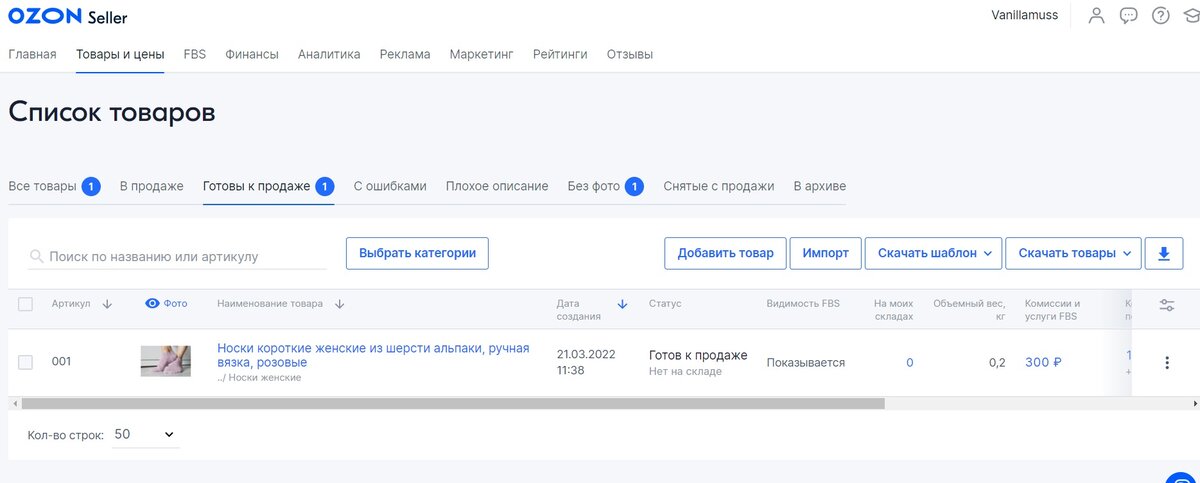The image size is (1200, 483).
Task: Open the Финансы menu
Action: [252, 54]
